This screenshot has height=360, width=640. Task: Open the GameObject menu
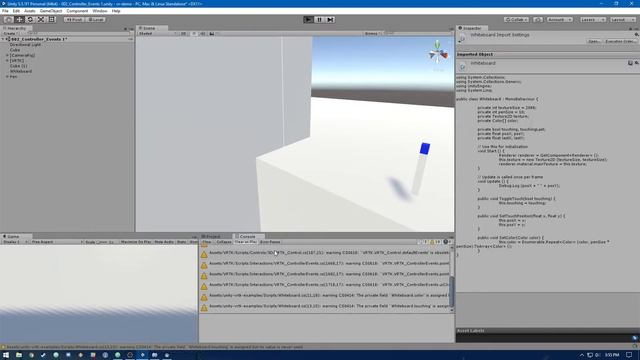tap(51, 11)
